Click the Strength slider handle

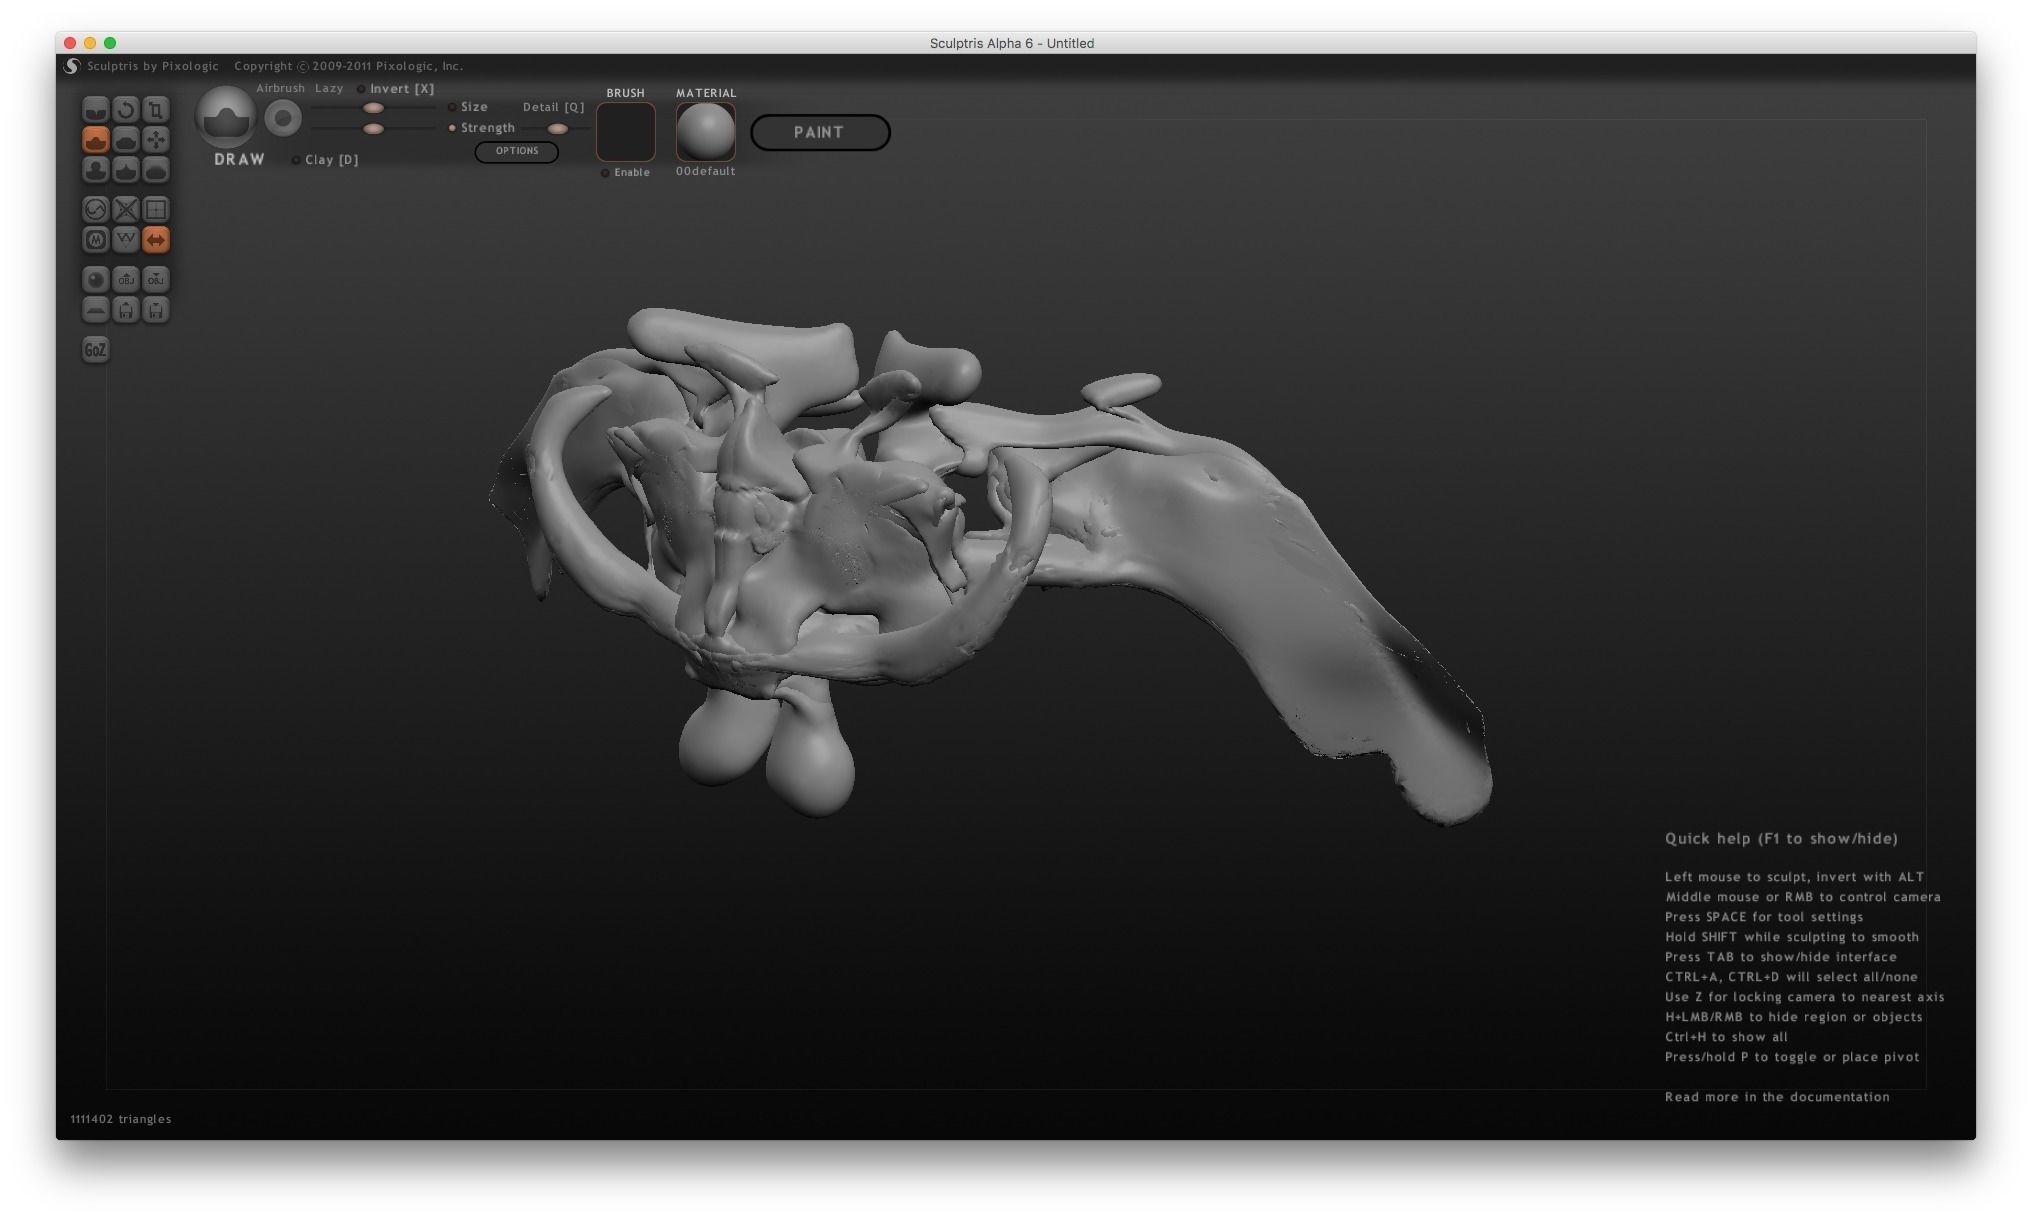pyautogui.click(x=373, y=129)
